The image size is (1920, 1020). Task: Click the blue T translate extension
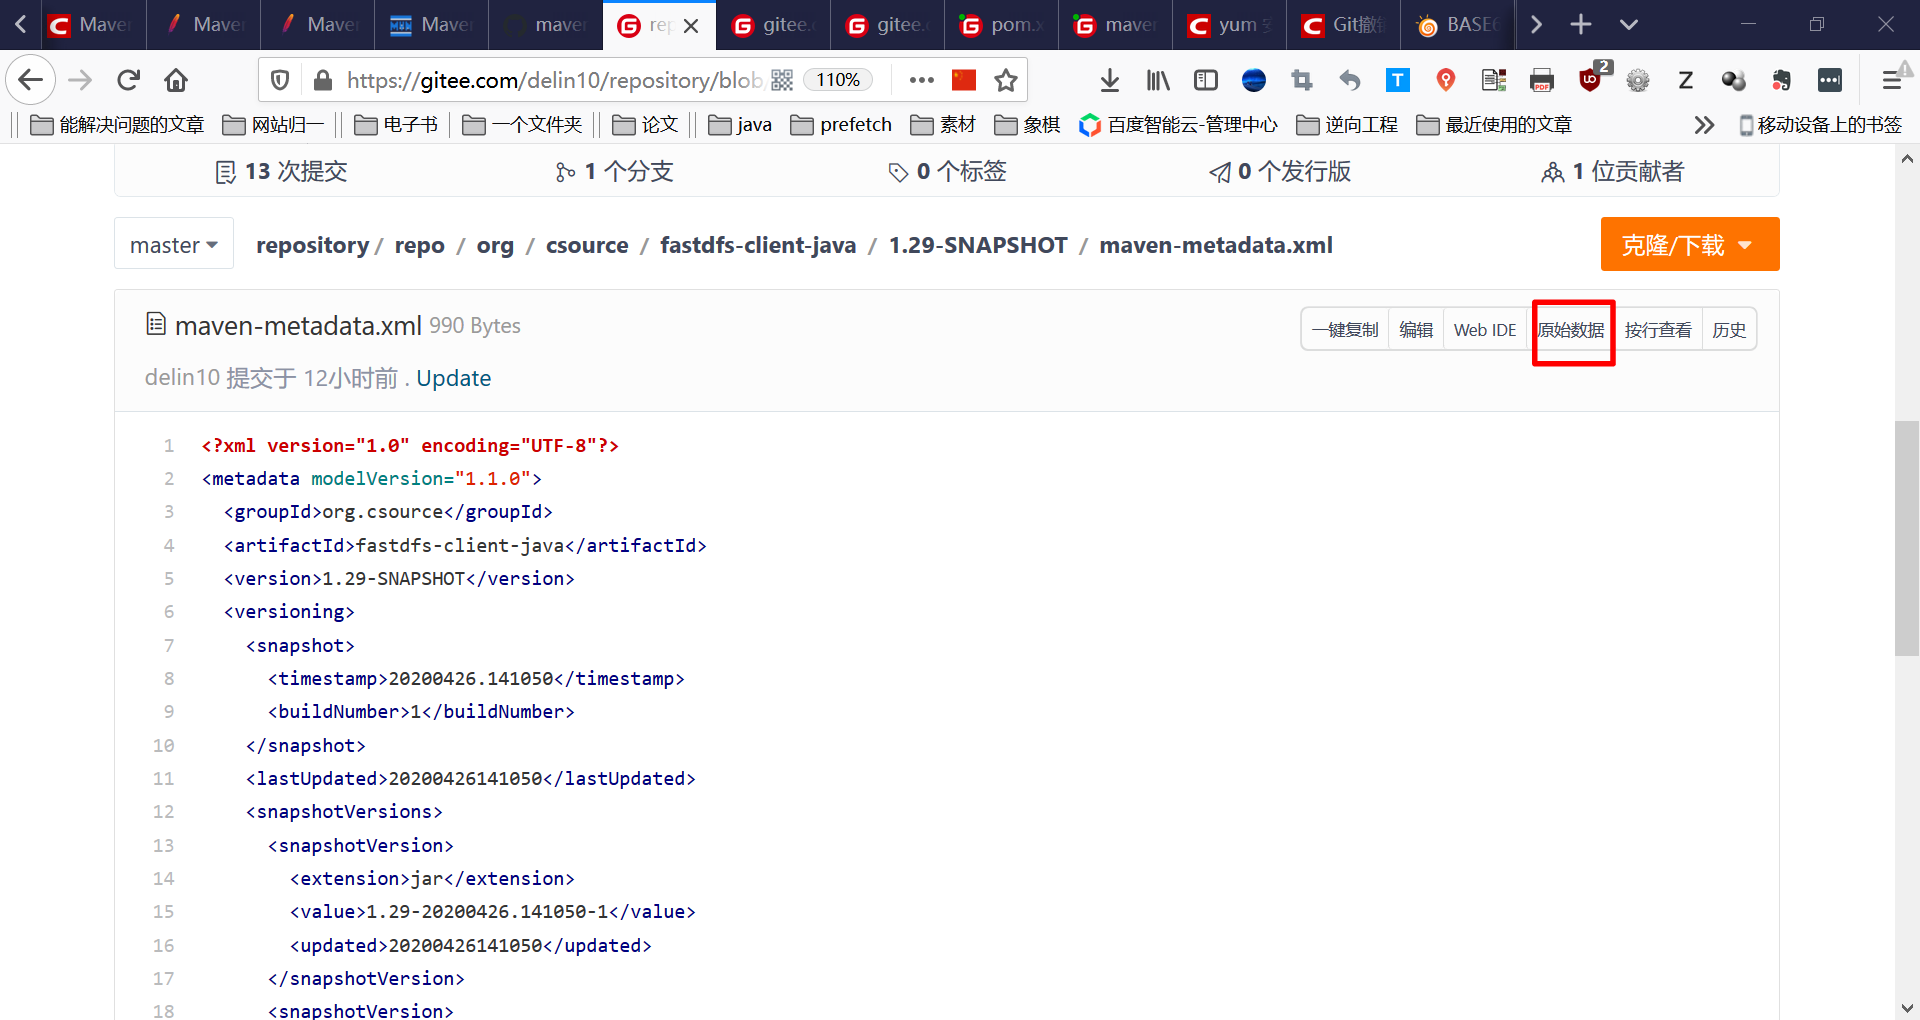1397,80
